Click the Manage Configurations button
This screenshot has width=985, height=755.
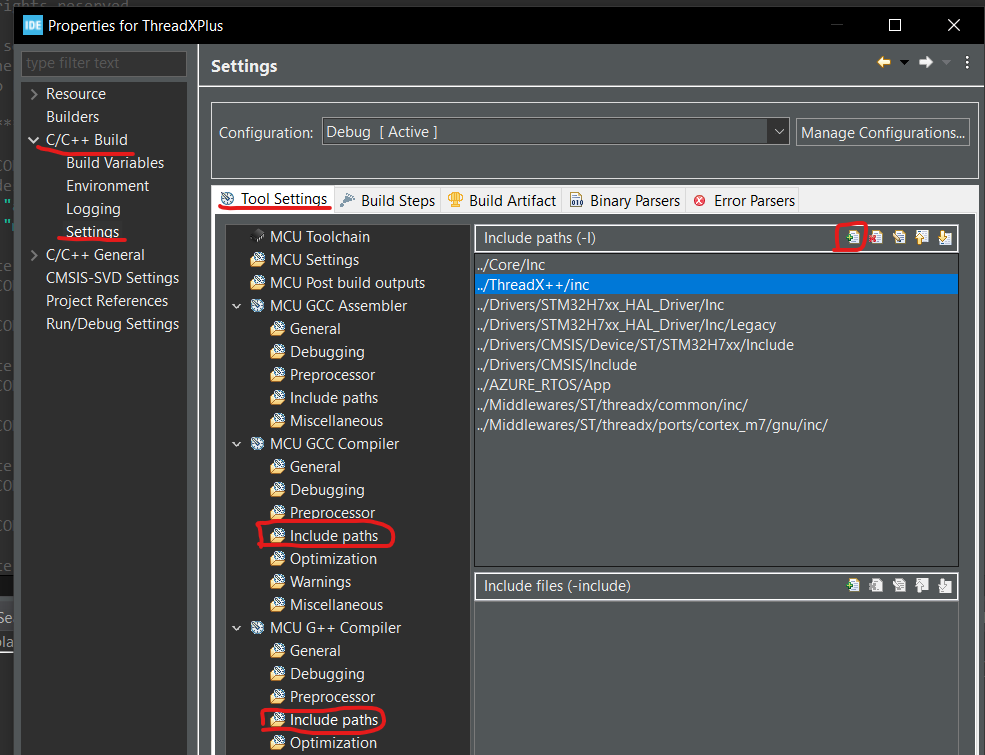pos(882,131)
